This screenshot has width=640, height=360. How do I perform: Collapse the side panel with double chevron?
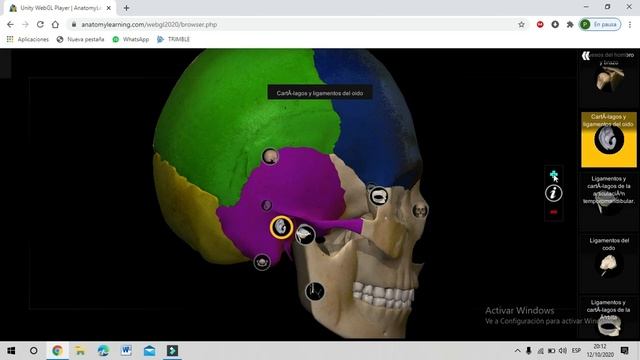[x=586, y=56]
